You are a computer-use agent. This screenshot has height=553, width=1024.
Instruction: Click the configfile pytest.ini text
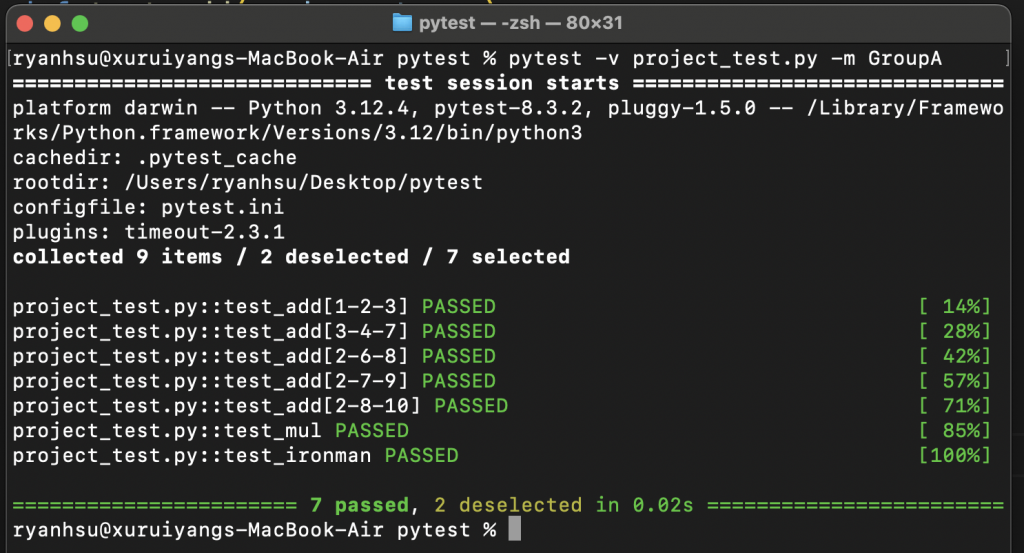click(x=148, y=207)
